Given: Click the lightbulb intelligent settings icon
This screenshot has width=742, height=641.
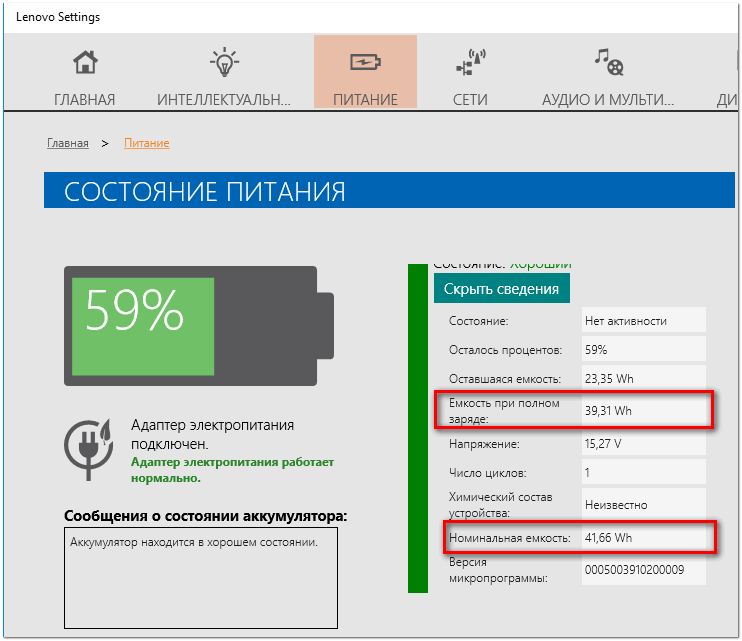Looking at the screenshot, I should 224,63.
